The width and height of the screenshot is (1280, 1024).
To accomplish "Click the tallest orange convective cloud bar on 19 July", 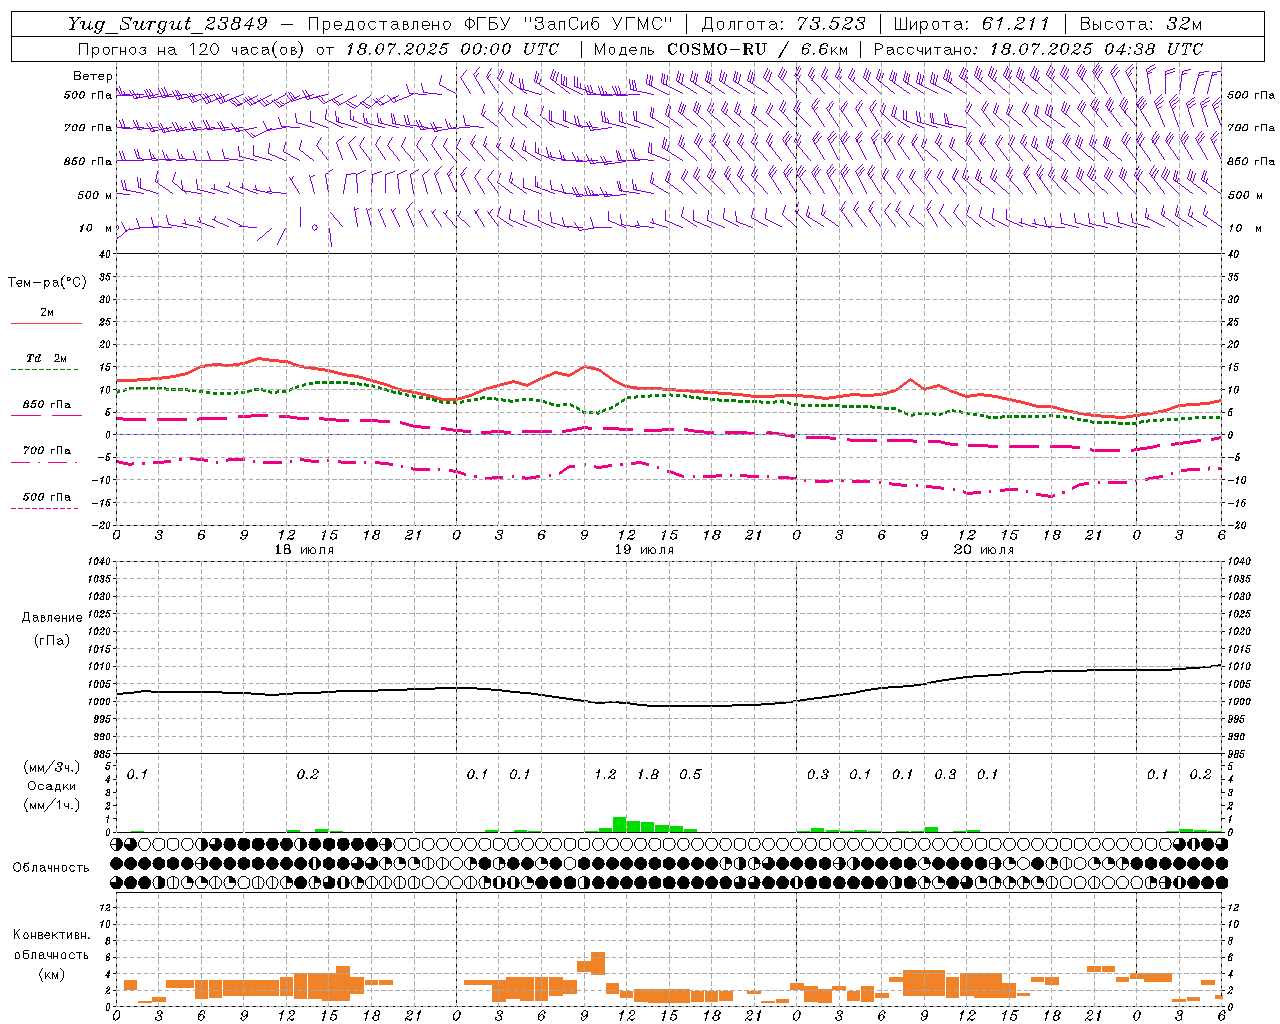I will [x=598, y=963].
